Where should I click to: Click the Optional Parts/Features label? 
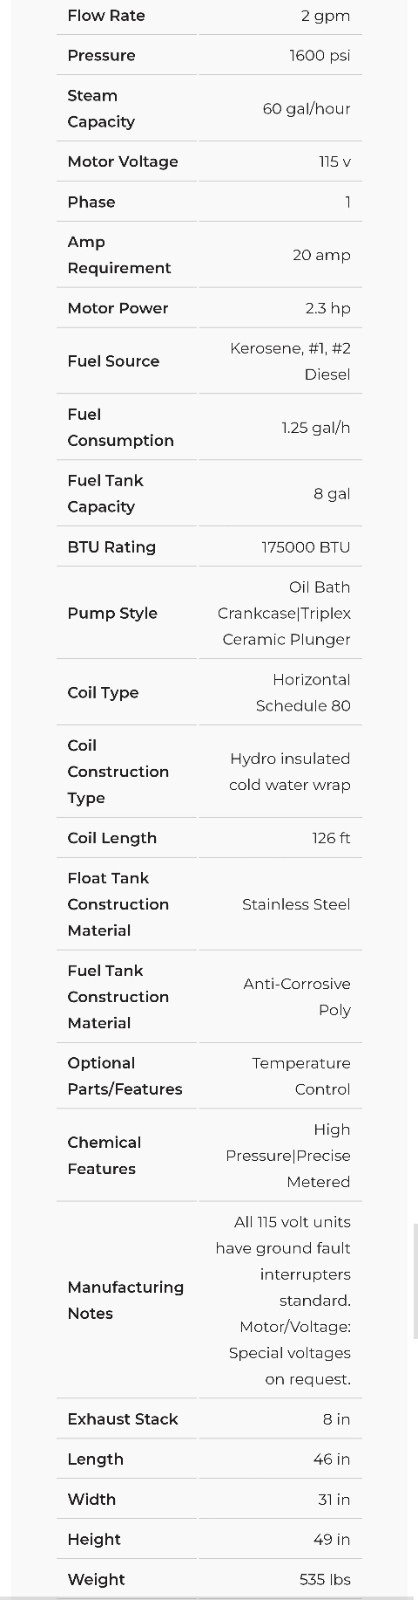click(x=124, y=1076)
